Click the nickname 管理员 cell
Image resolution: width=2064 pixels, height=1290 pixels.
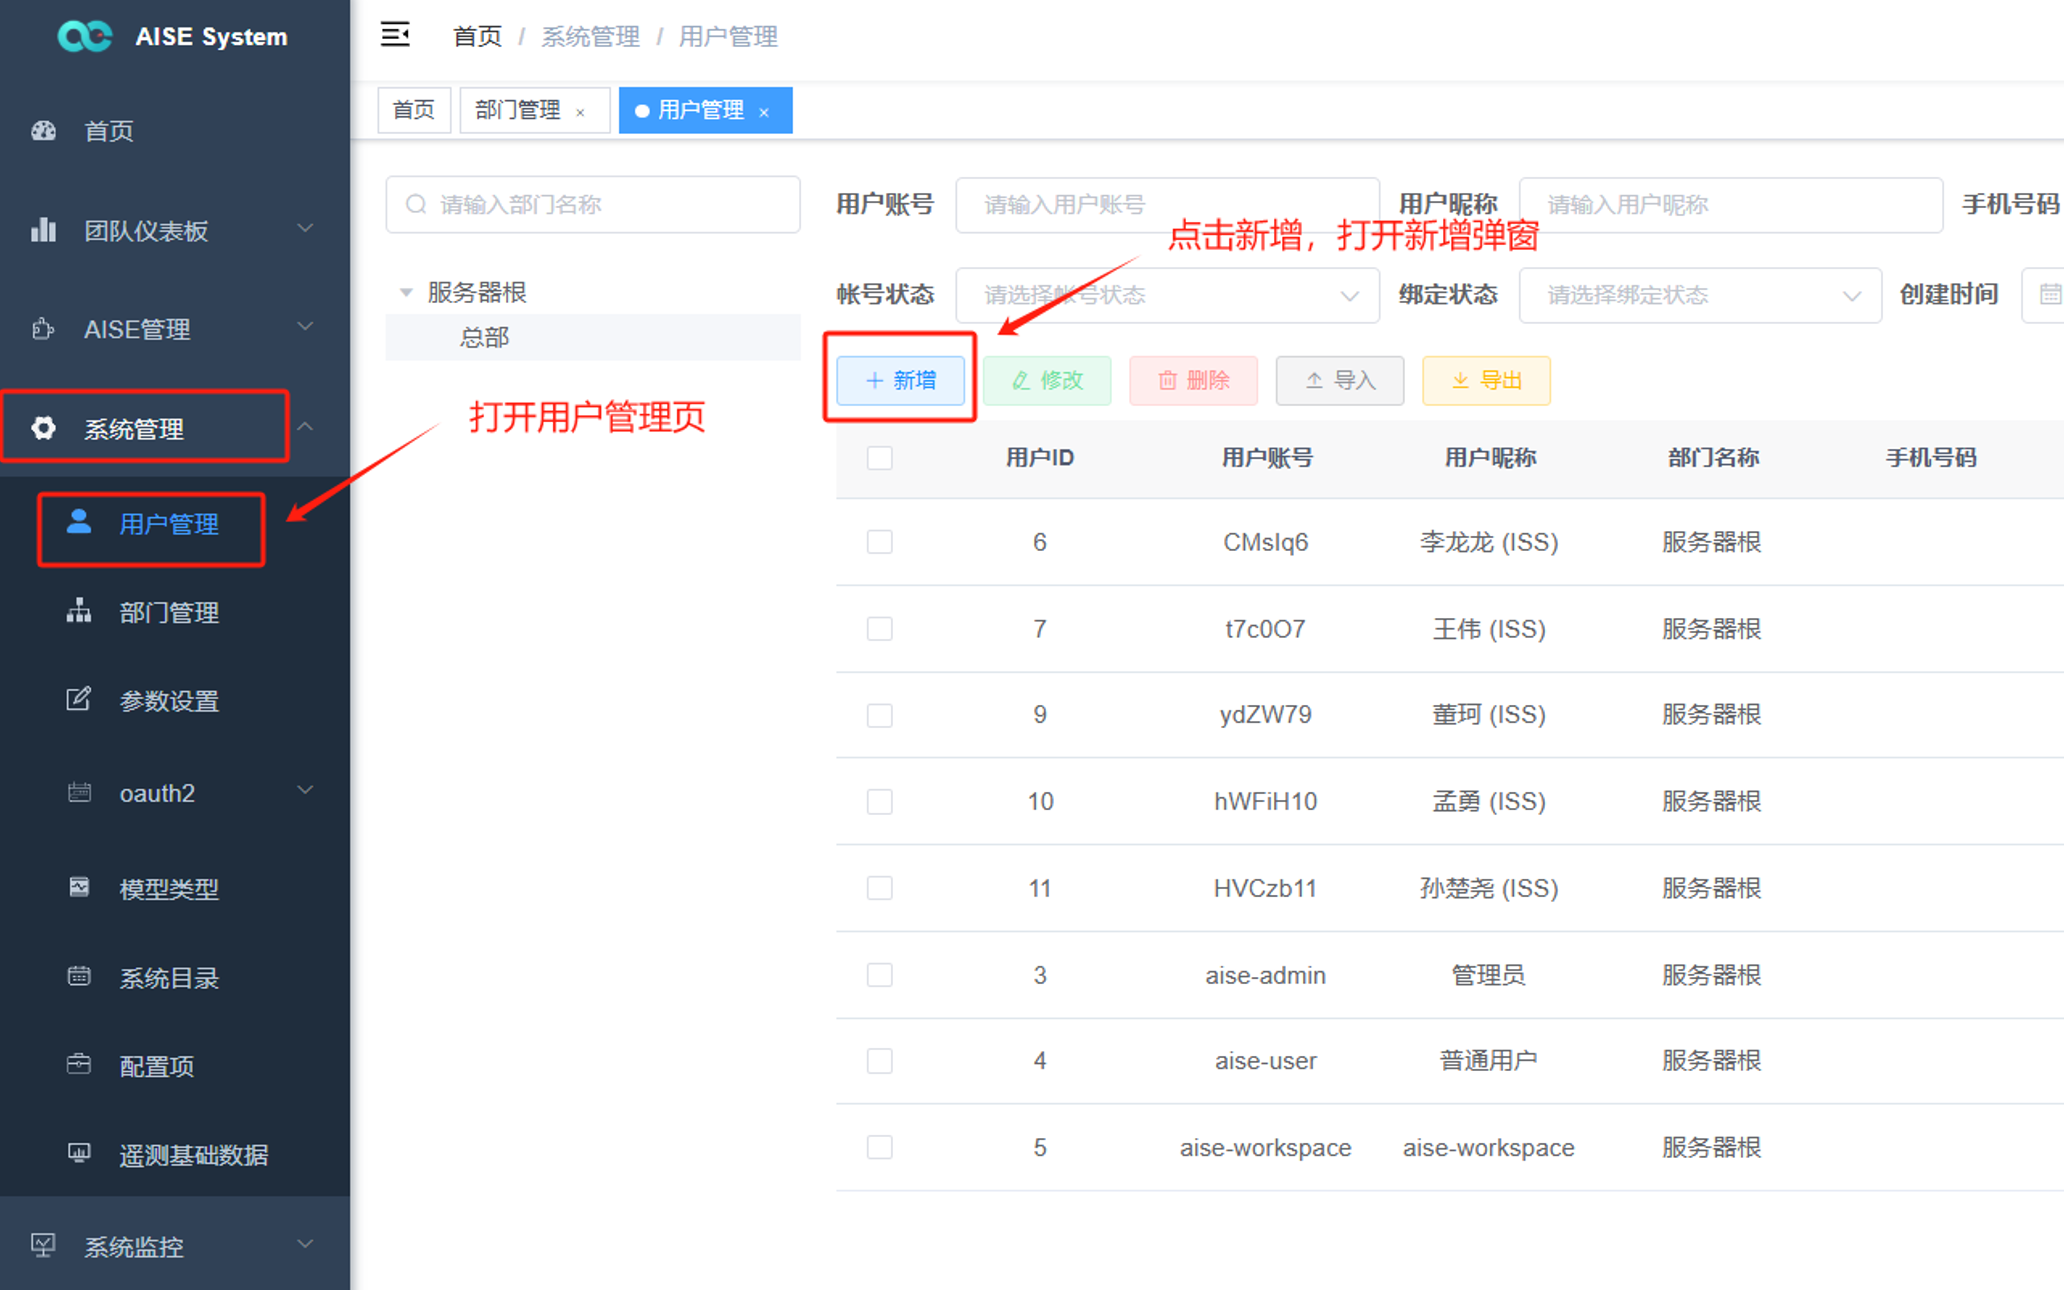tap(1488, 975)
